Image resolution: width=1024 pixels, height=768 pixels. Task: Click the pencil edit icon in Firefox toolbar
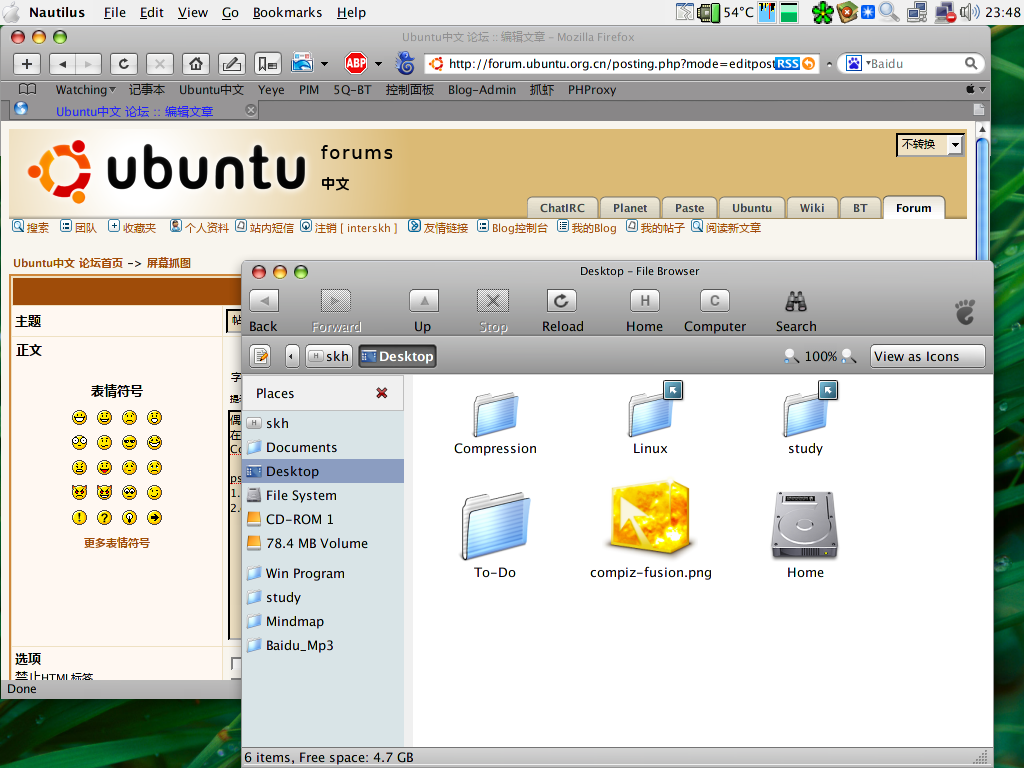coord(232,64)
